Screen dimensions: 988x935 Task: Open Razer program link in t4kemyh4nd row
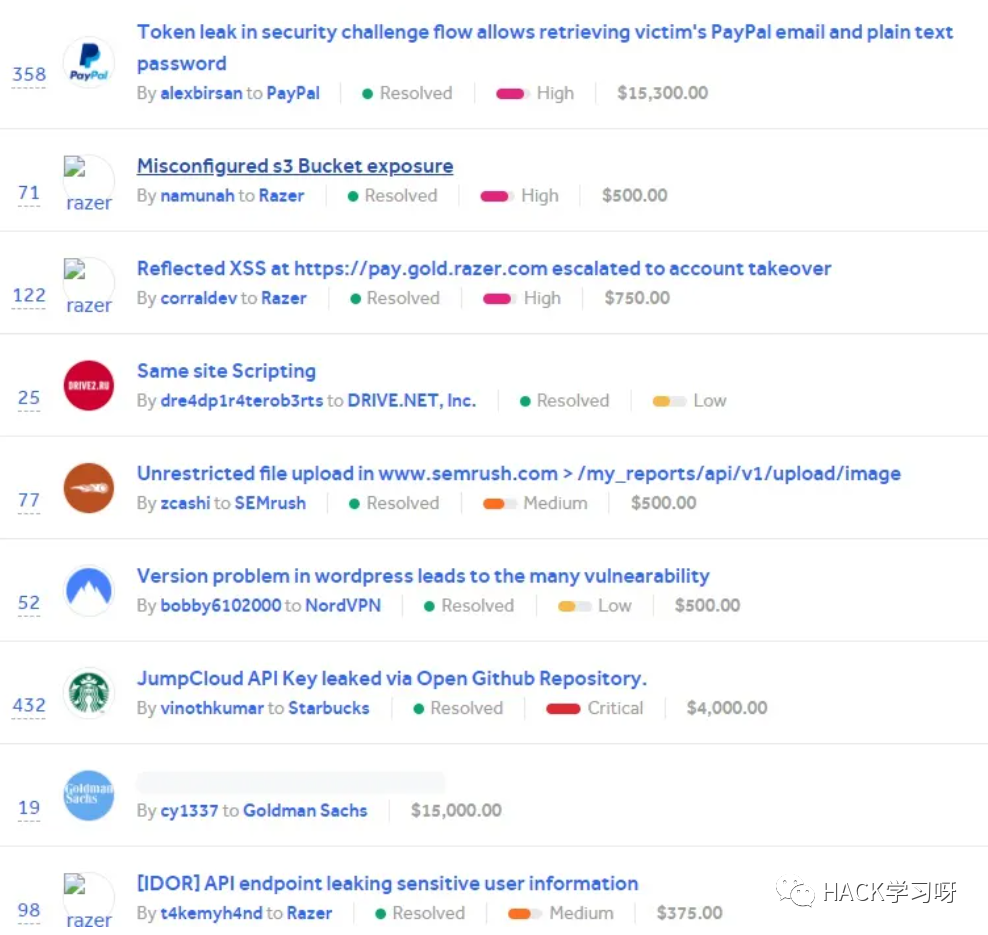pyautogui.click(x=309, y=914)
